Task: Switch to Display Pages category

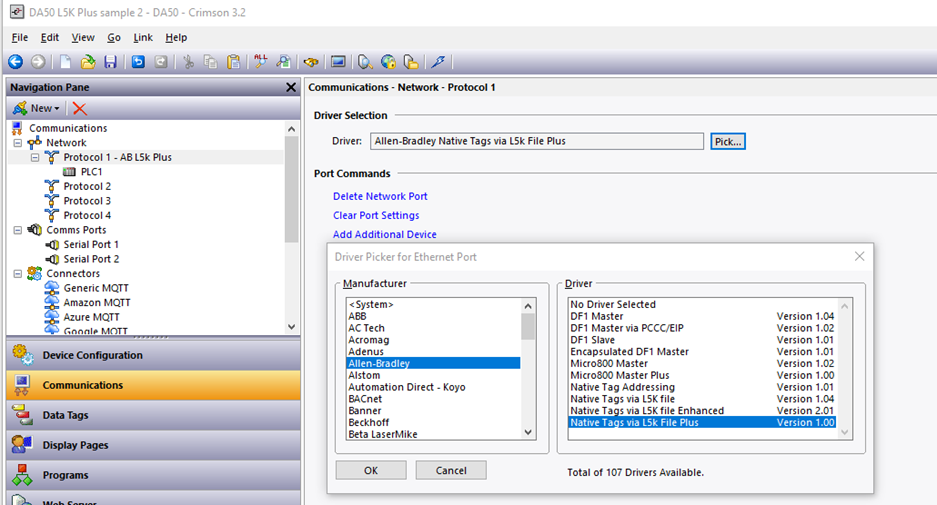Action: [154, 445]
